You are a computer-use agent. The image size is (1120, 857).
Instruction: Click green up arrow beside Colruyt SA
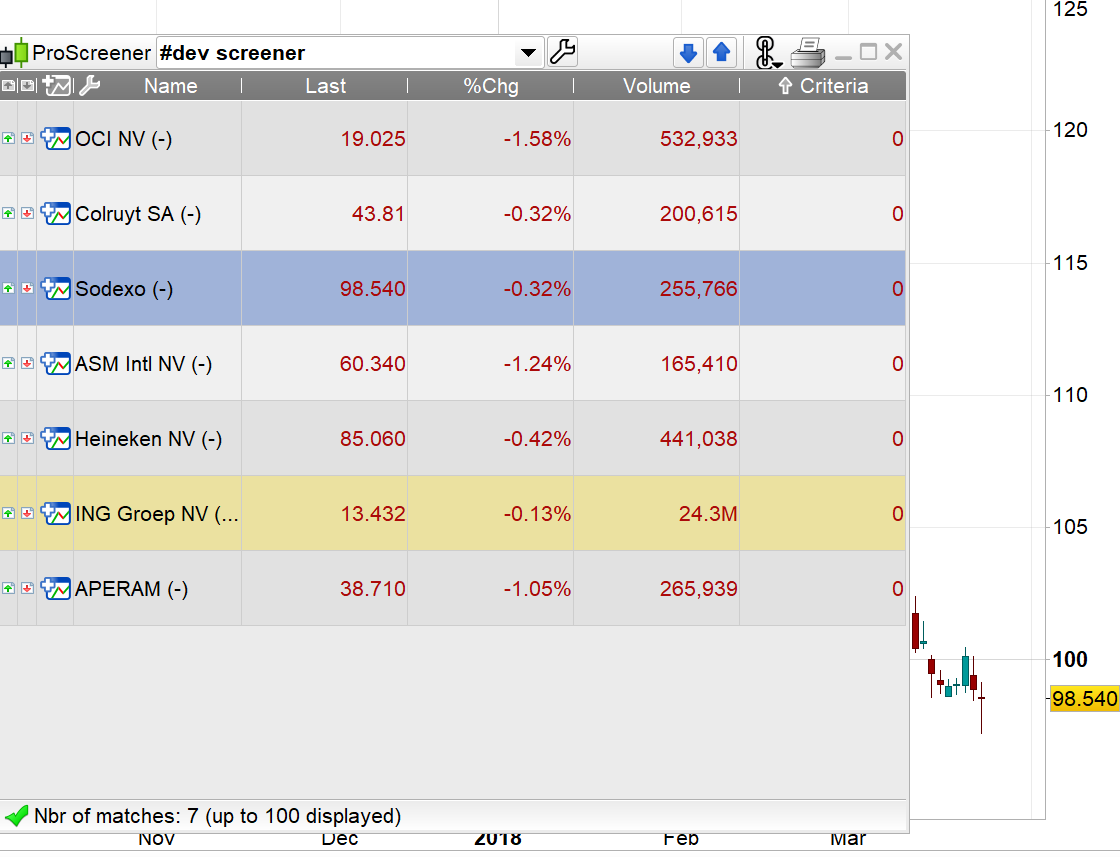click(8, 214)
